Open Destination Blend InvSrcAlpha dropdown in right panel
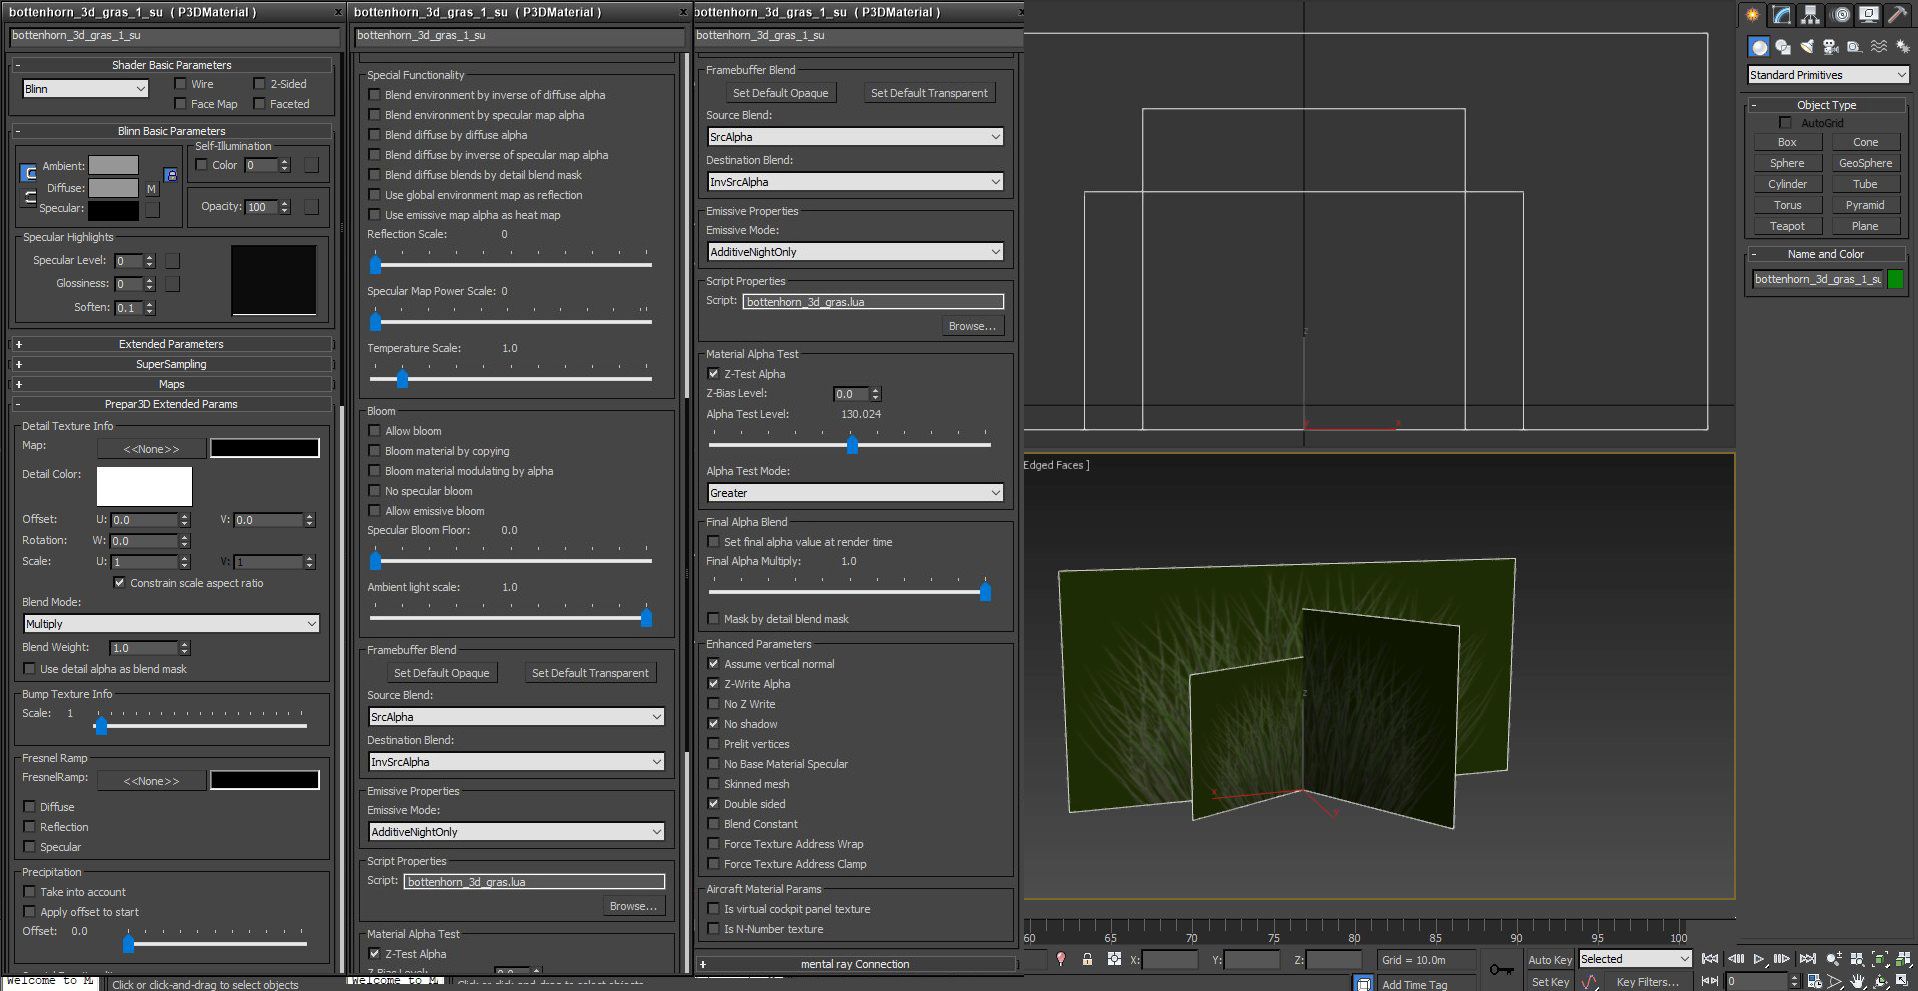 (855, 182)
